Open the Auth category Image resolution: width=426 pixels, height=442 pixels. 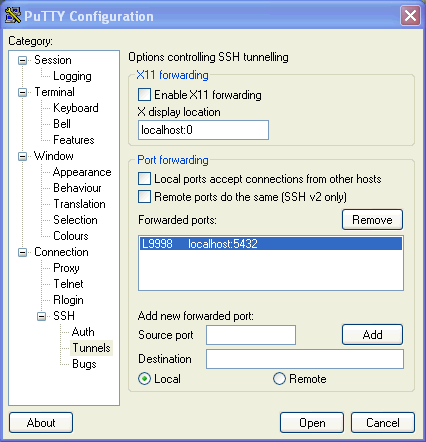point(83,332)
